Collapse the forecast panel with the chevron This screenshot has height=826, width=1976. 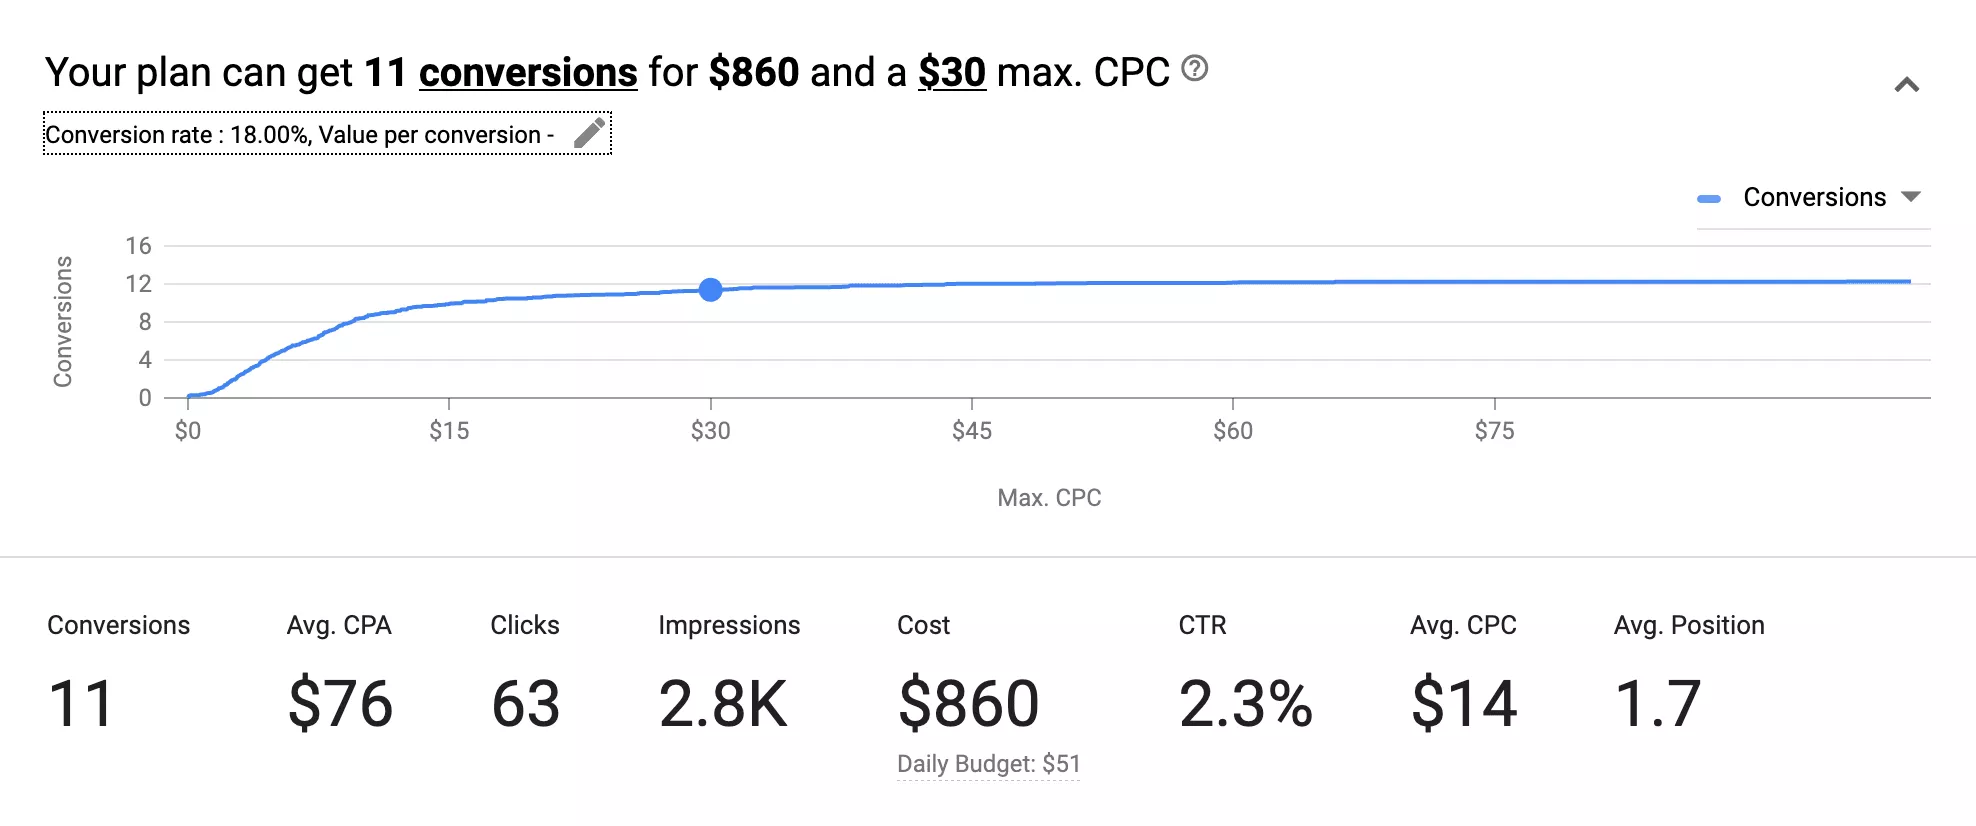(x=1908, y=85)
